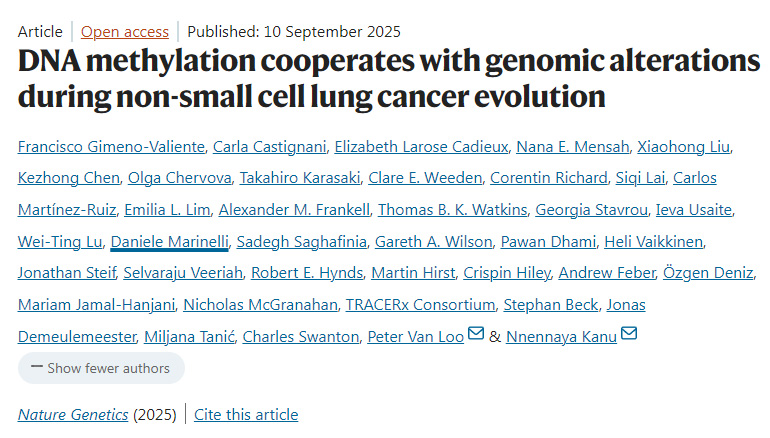The height and width of the screenshot is (438, 770).
Task: Select author Daniele Marinelli
Action: click(171, 241)
